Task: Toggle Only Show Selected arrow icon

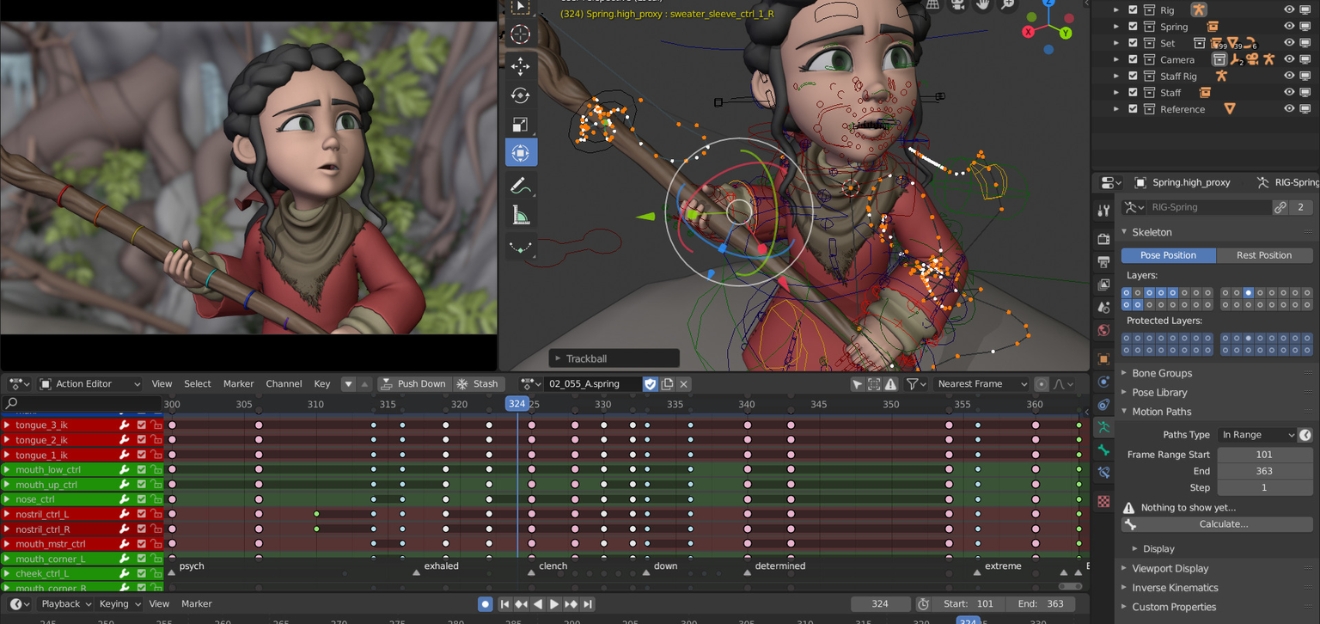Action: coord(857,384)
